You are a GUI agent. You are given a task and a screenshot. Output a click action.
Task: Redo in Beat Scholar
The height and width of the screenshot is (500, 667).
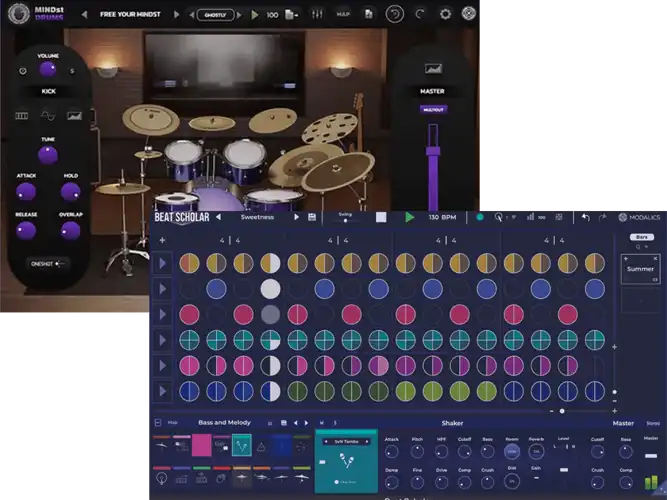pos(602,217)
